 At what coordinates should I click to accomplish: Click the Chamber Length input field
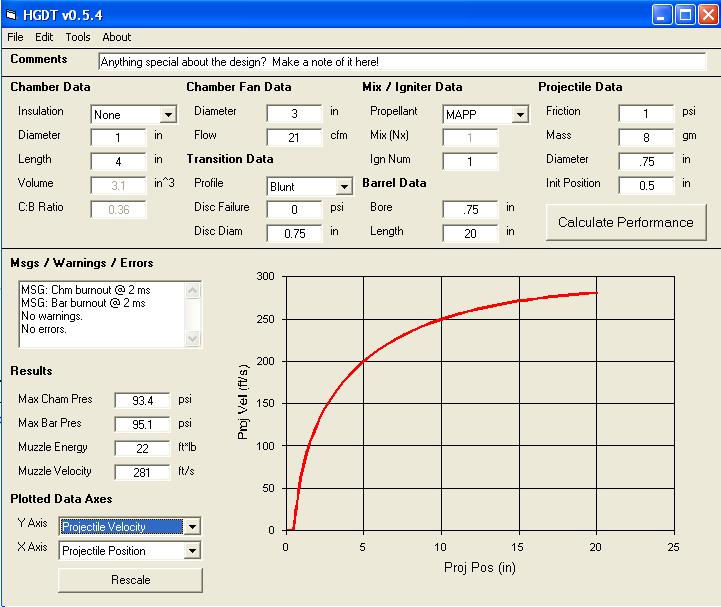(x=118, y=161)
